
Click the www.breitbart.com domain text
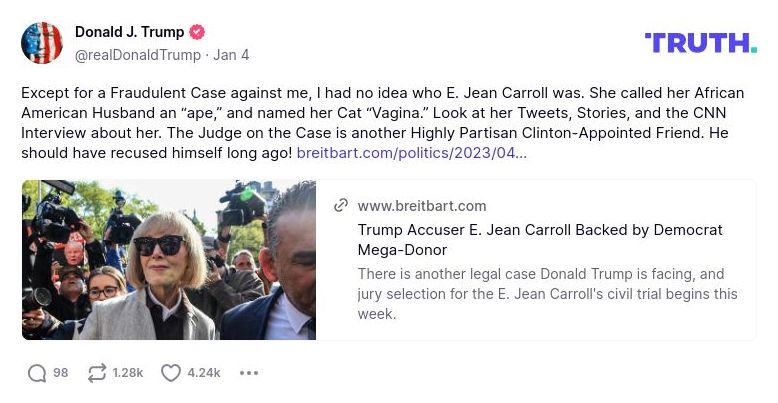pos(421,206)
